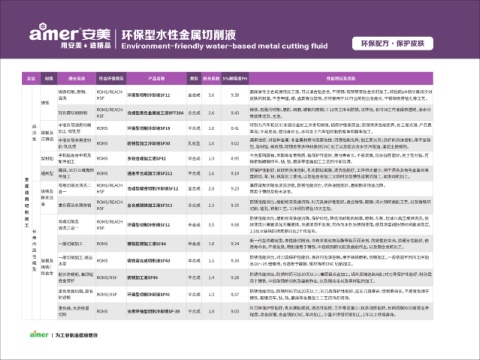
Task: Click the 产品名称 column header
Action: click(156, 78)
